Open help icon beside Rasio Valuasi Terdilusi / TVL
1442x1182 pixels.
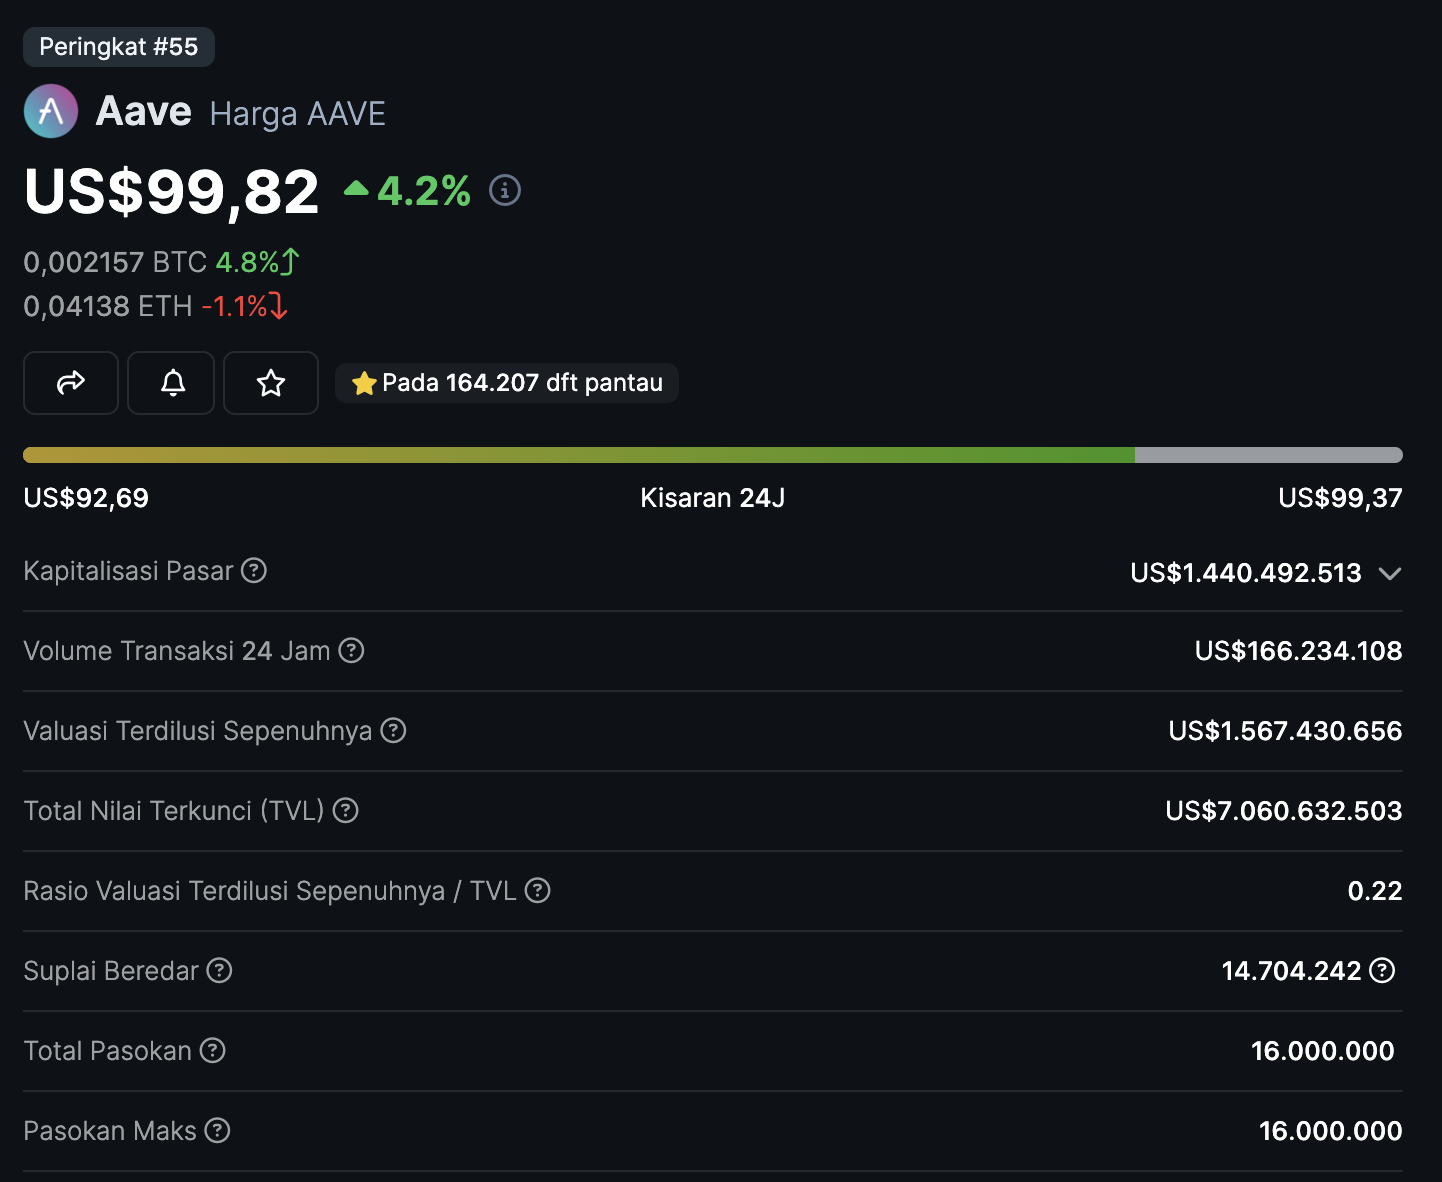(537, 890)
